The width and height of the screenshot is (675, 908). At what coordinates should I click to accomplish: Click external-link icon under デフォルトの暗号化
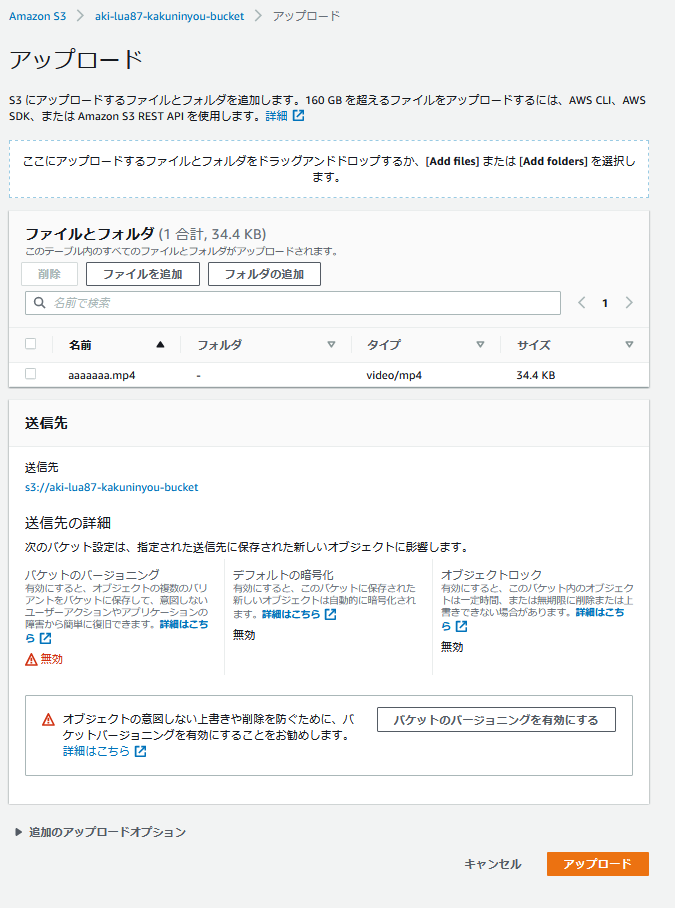pos(331,614)
